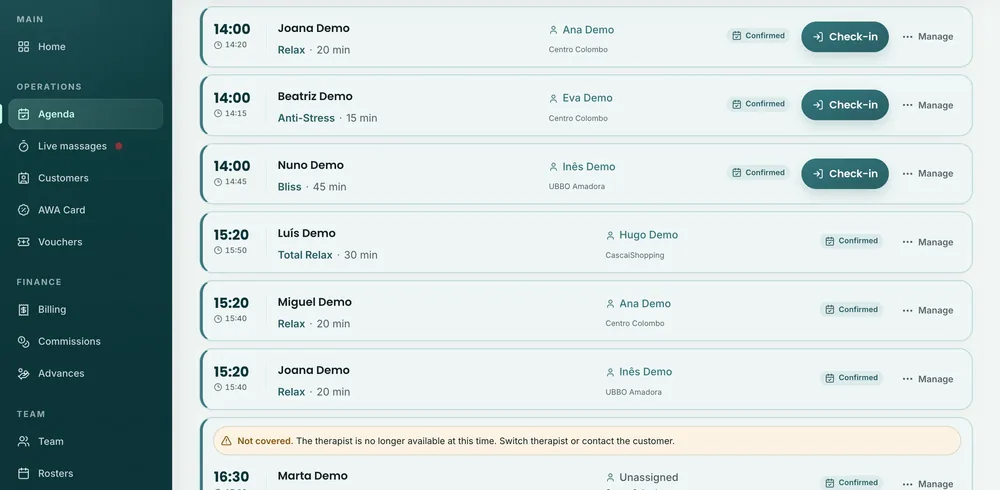1000x490 pixels.
Task: Click therapist name Hugo Demo
Action: click(649, 235)
